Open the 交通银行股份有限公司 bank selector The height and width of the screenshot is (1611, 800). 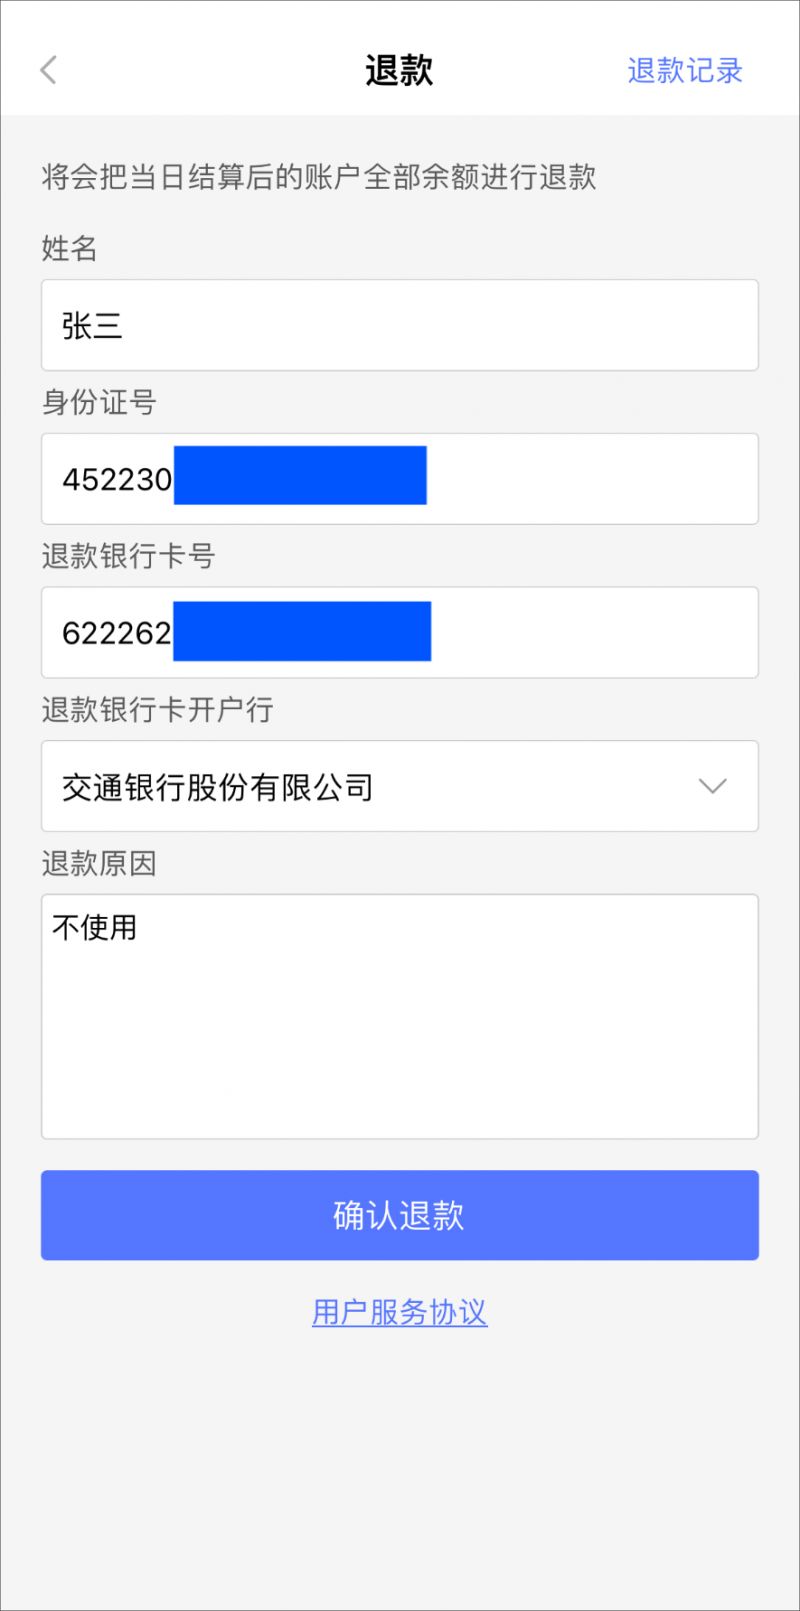pyautogui.click(x=400, y=786)
